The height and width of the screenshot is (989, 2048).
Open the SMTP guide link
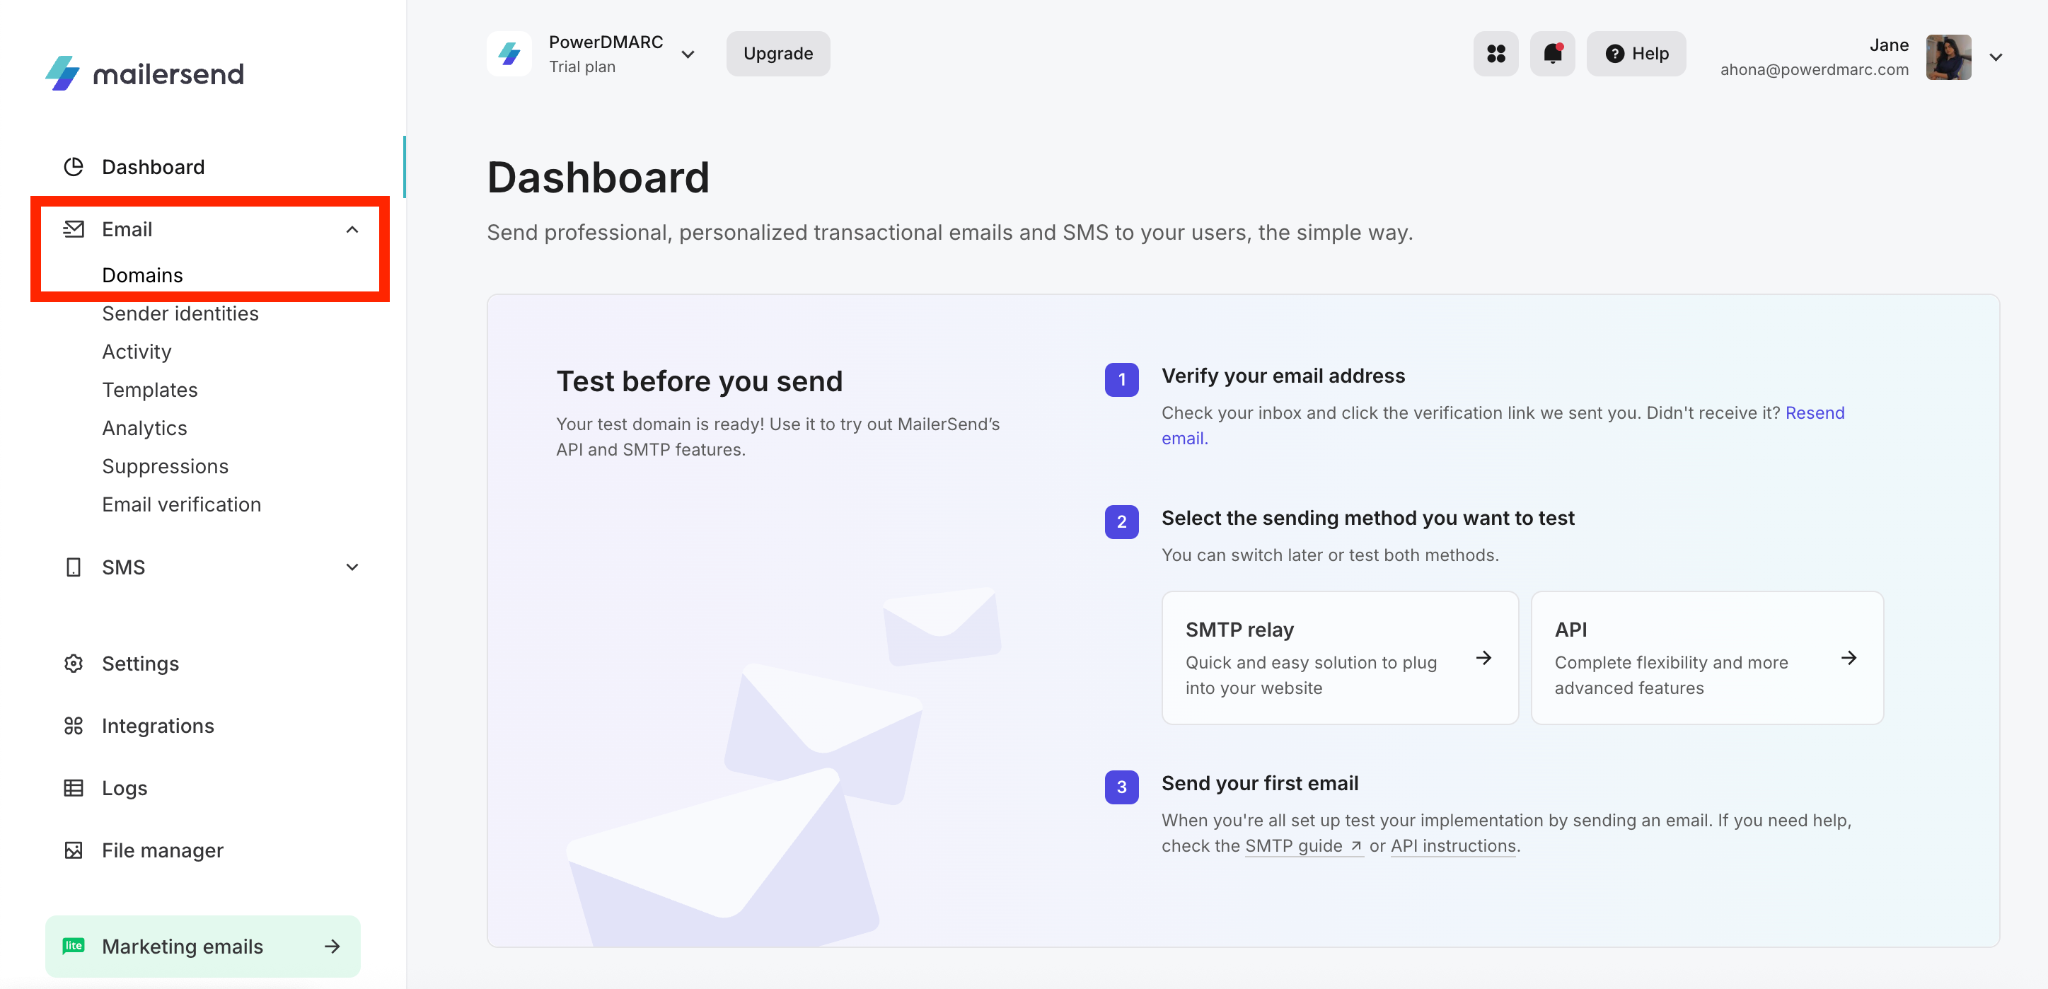[x=1304, y=846]
